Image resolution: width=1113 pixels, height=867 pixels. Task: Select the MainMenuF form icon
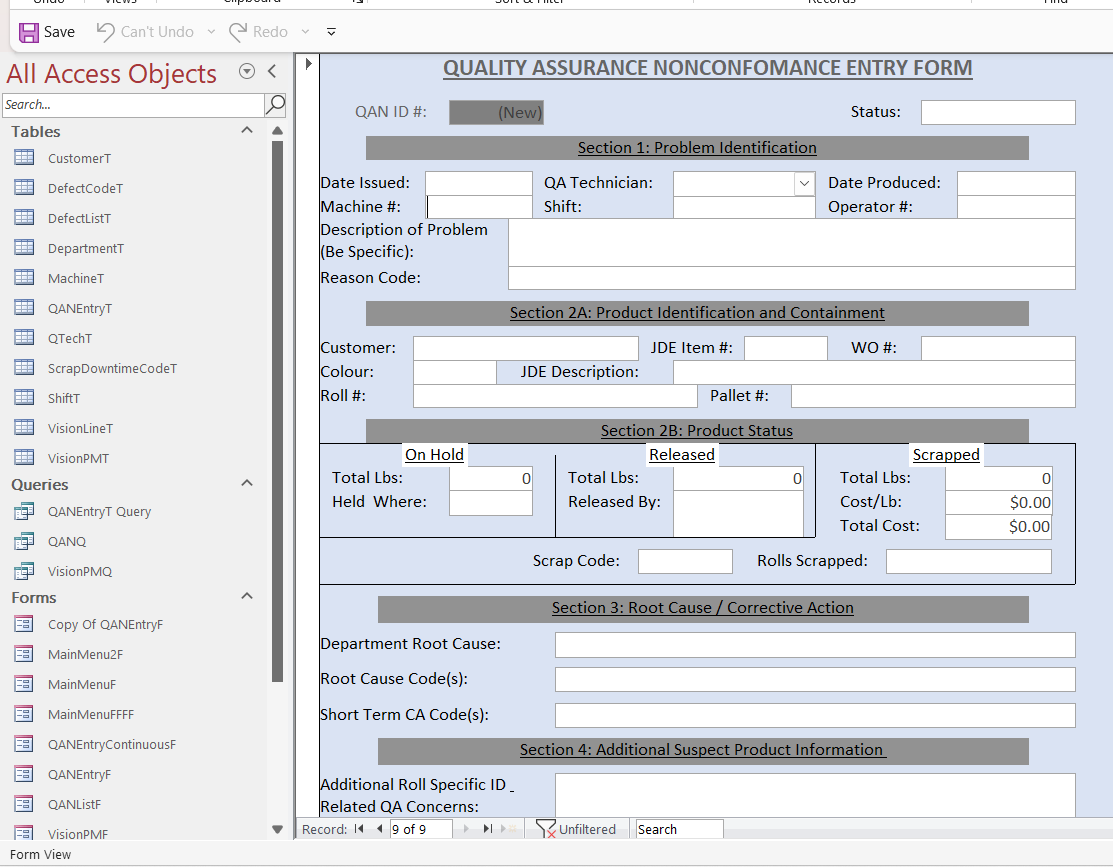point(24,683)
